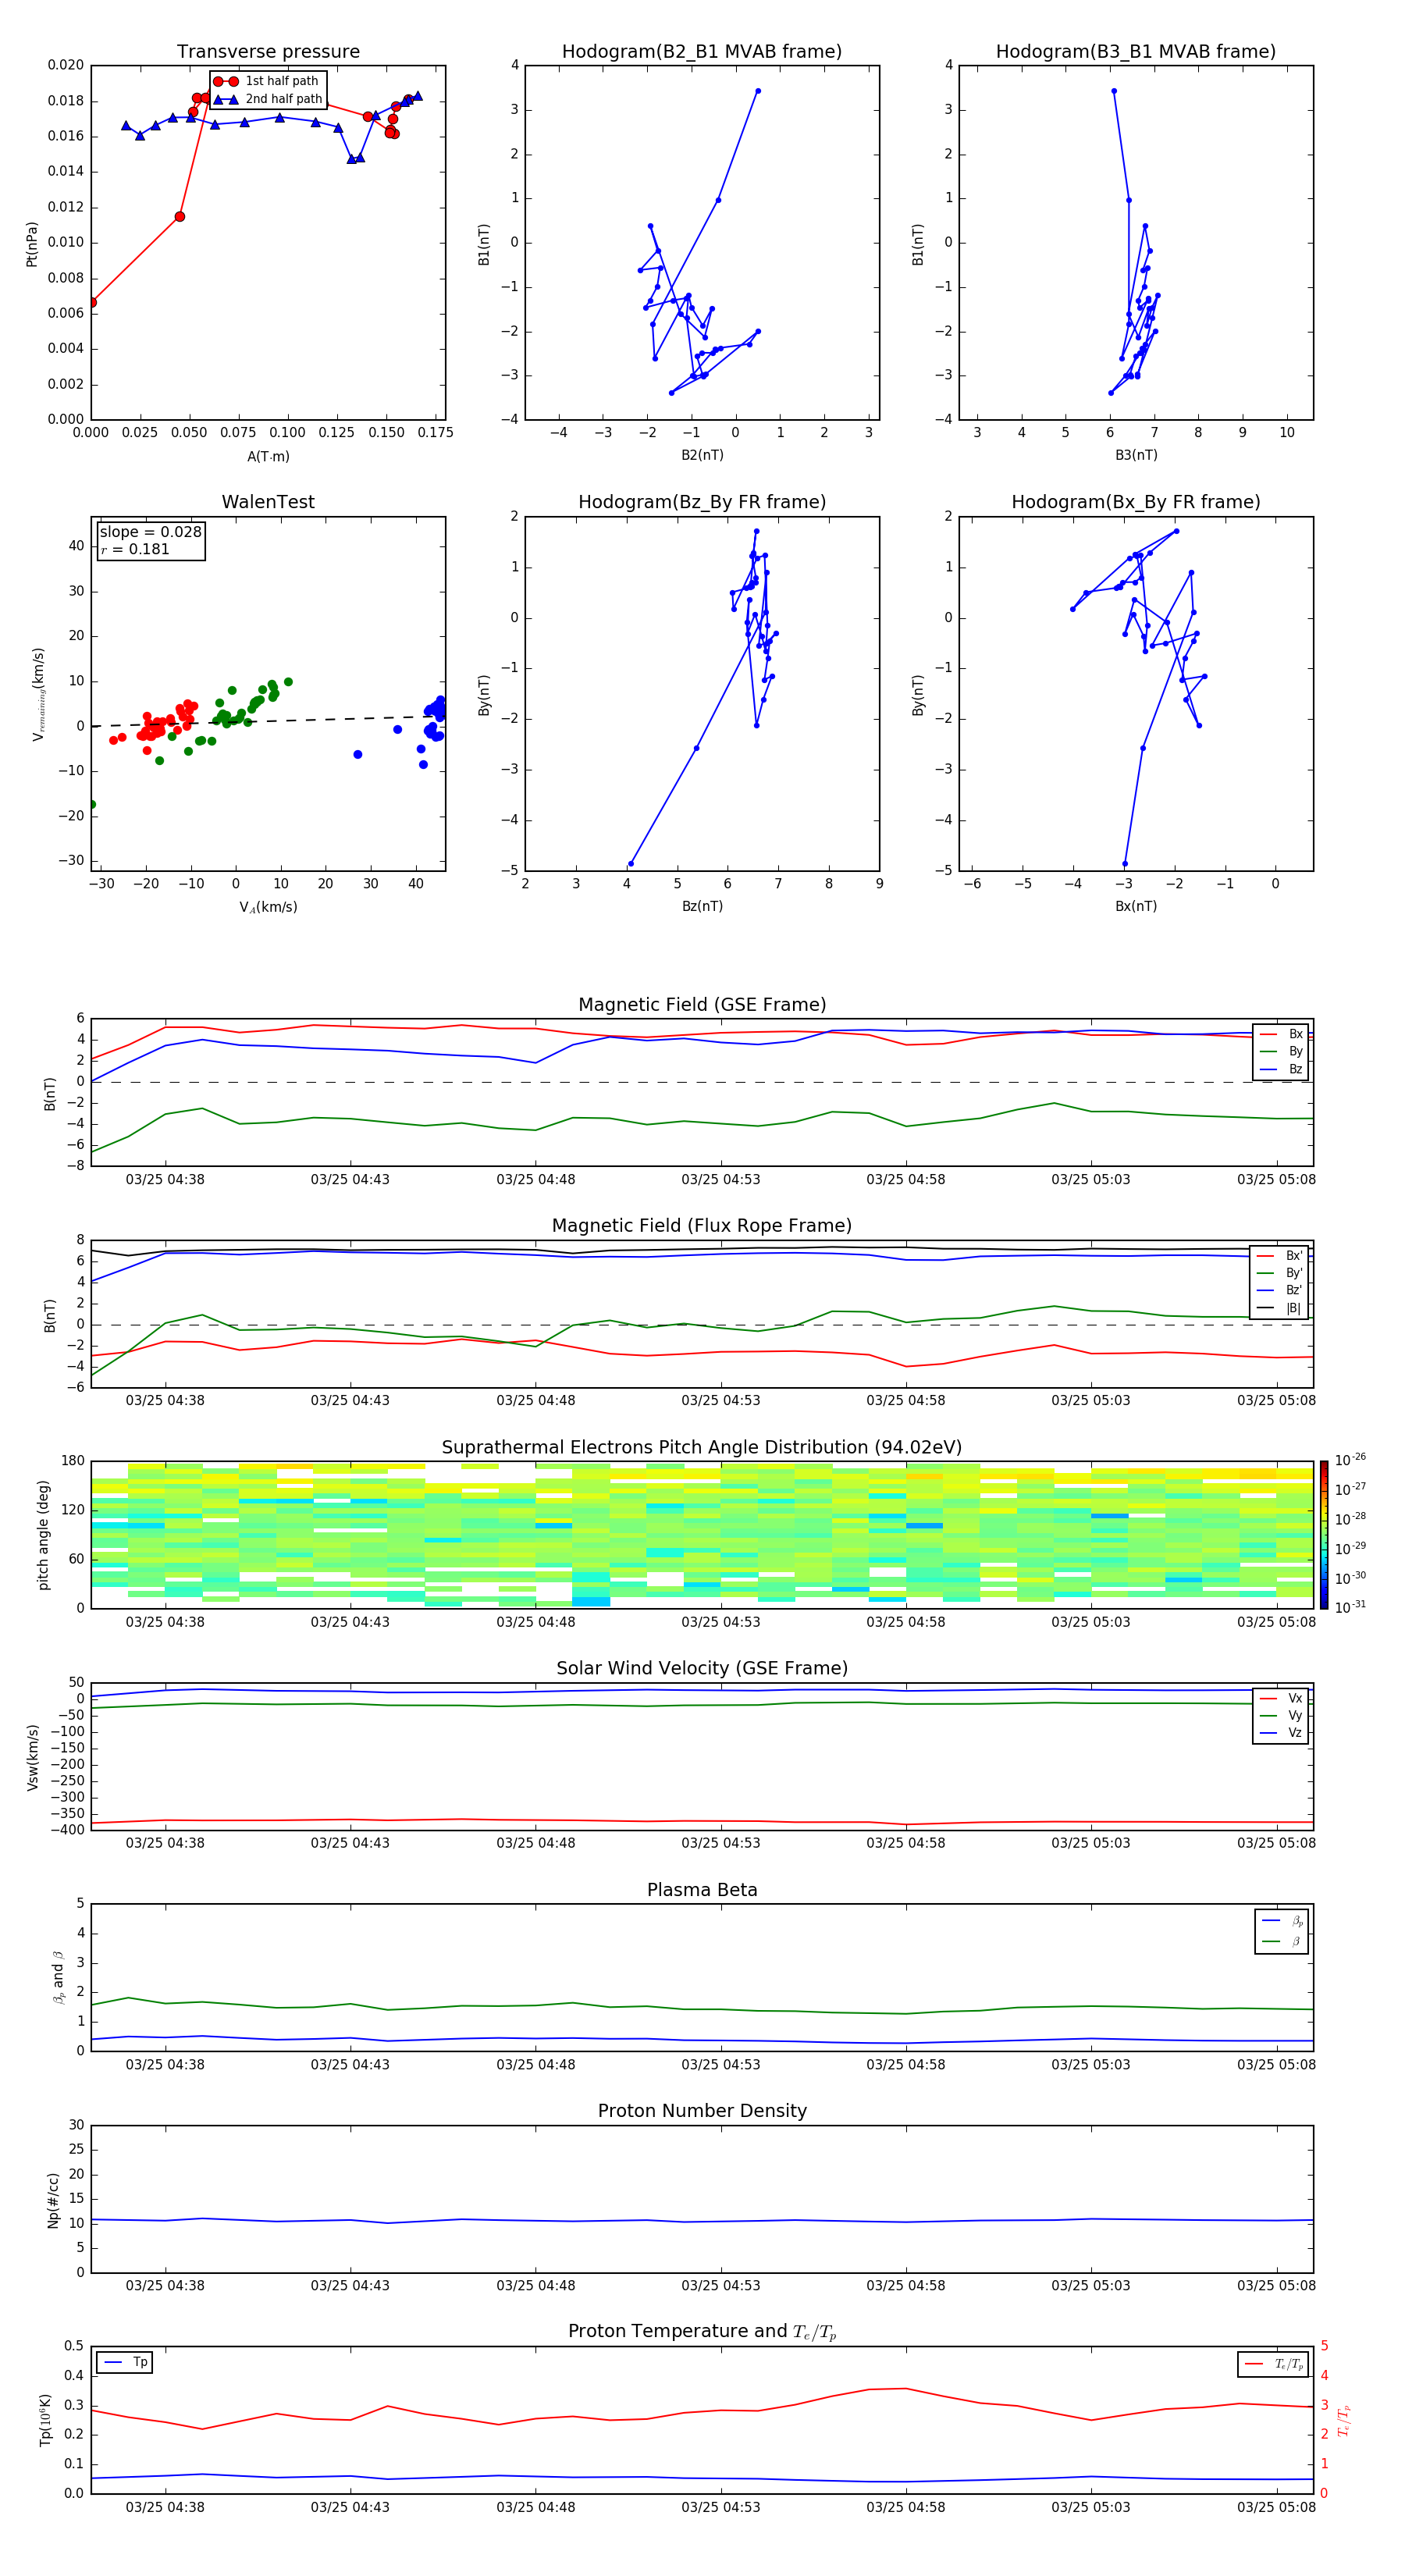Click the lowest red point in Transverse pressure
The image size is (1405, 2576).
pyautogui.click(x=91, y=302)
